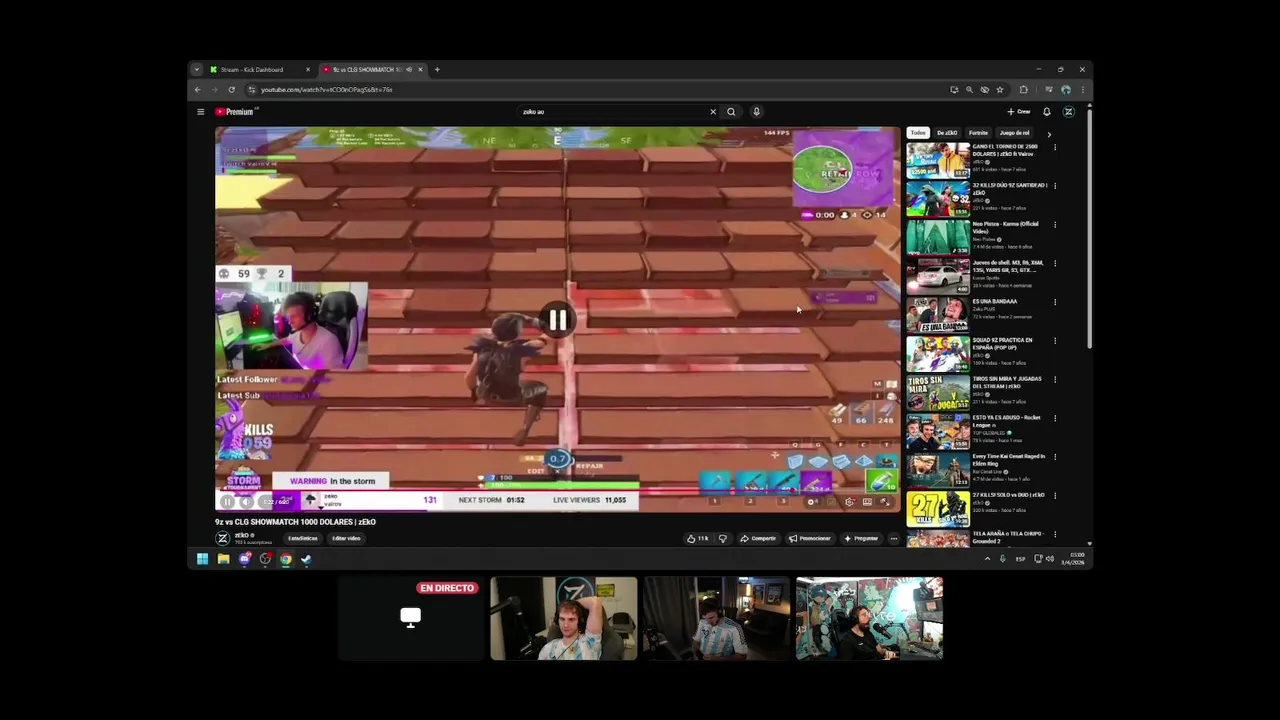Show more filter chips with right arrow
This screenshot has height=720, width=1280.
click(x=1049, y=133)
